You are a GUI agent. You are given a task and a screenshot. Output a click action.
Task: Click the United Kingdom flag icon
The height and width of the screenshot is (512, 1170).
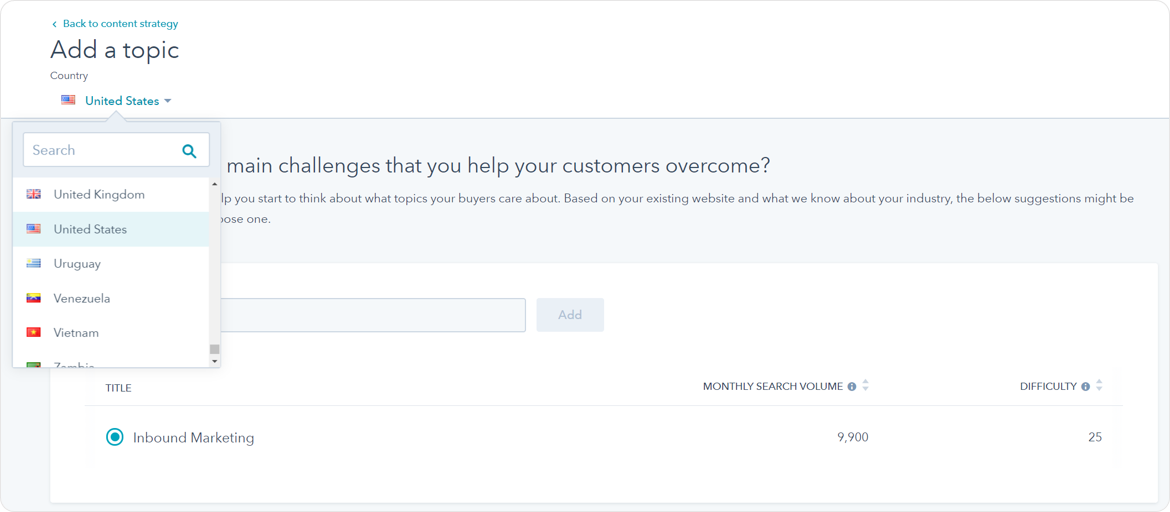(x=34, y=194)
